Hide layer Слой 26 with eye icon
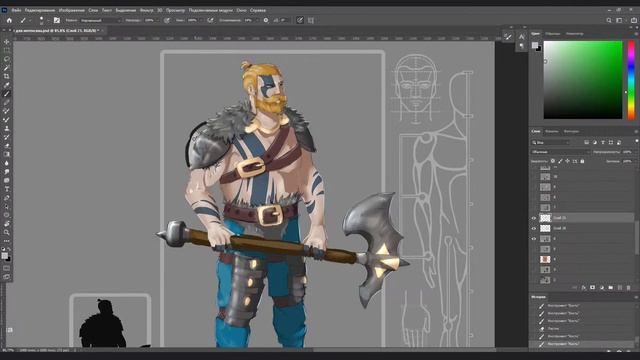The width and height of the screenshot is (640, 360). [x=534, y=229]
